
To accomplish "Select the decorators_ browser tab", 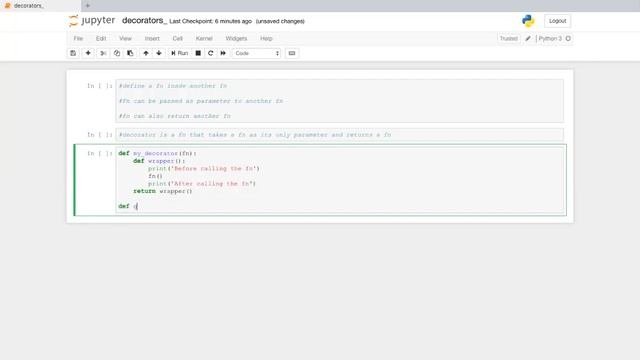I will tap(40, 6).
